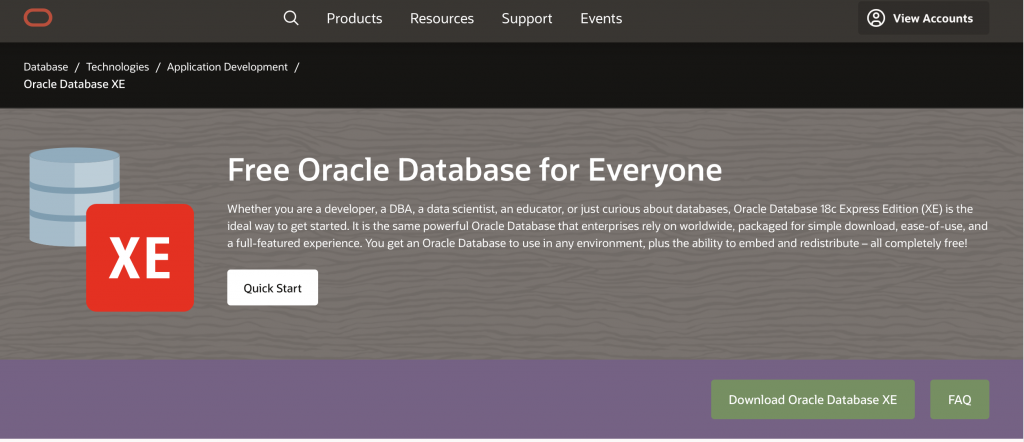The height and width of the screenshot is (442, 1024).
Task: Open search with the magnifier icon
Action: pos(291,18)
